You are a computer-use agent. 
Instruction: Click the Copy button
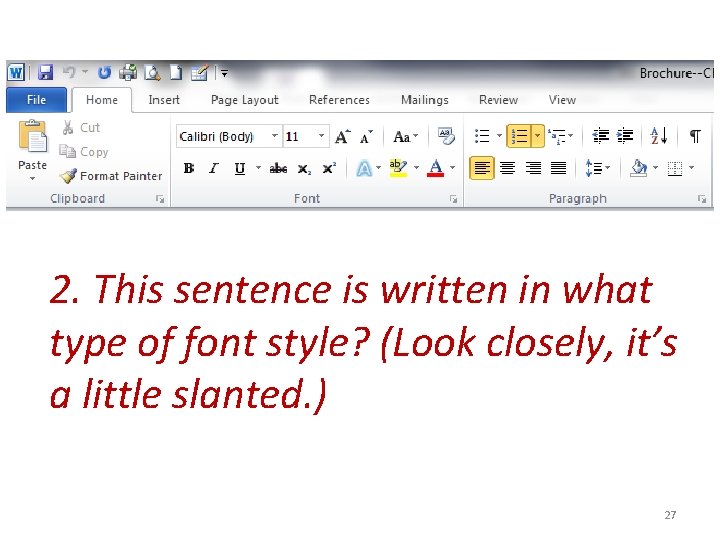tap(84, 152)
